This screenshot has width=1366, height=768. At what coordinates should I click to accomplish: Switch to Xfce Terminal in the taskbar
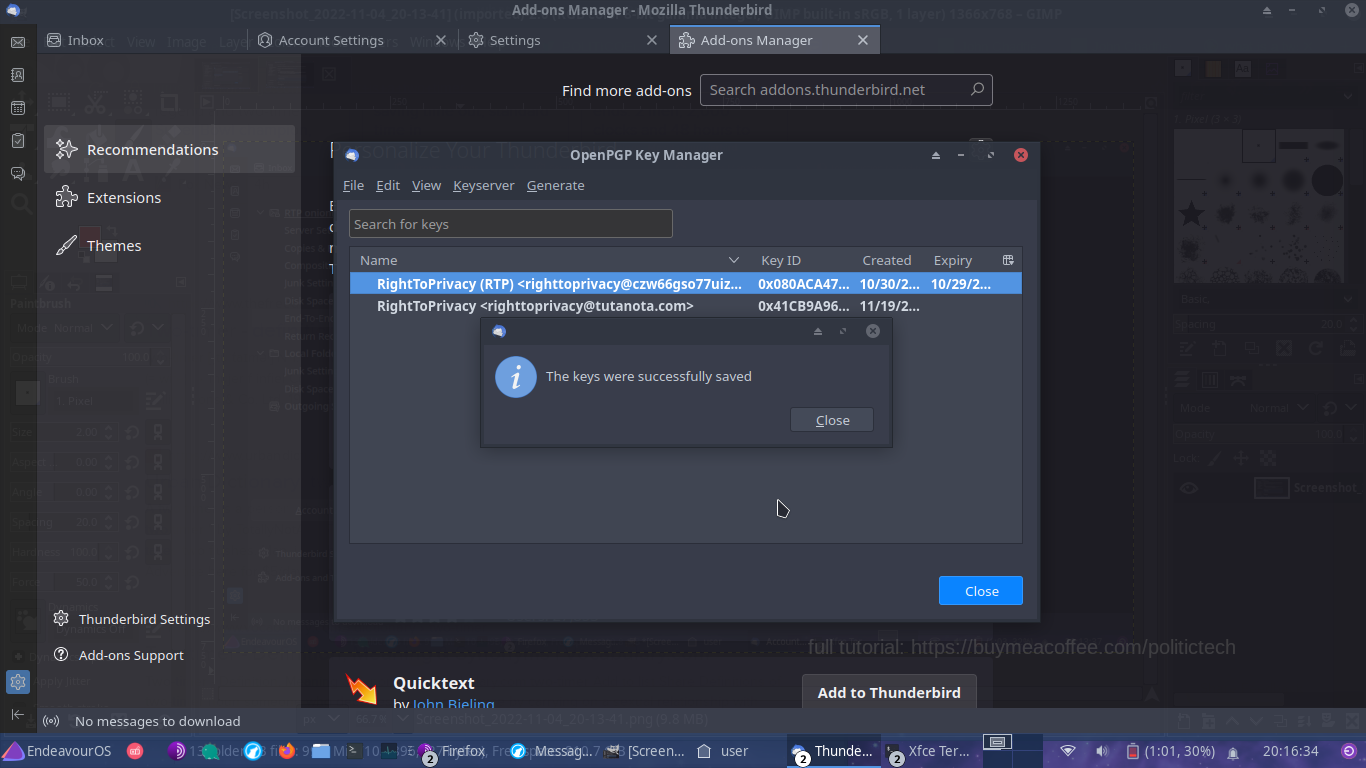tap(927, 751)
